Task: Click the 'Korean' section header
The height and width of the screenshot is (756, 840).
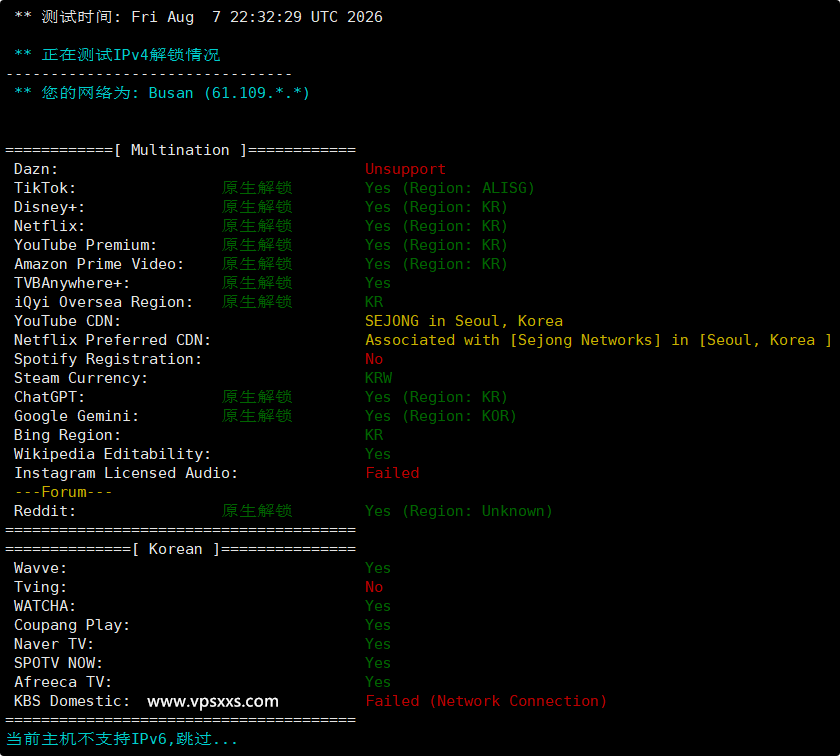Action: [175, 549]
